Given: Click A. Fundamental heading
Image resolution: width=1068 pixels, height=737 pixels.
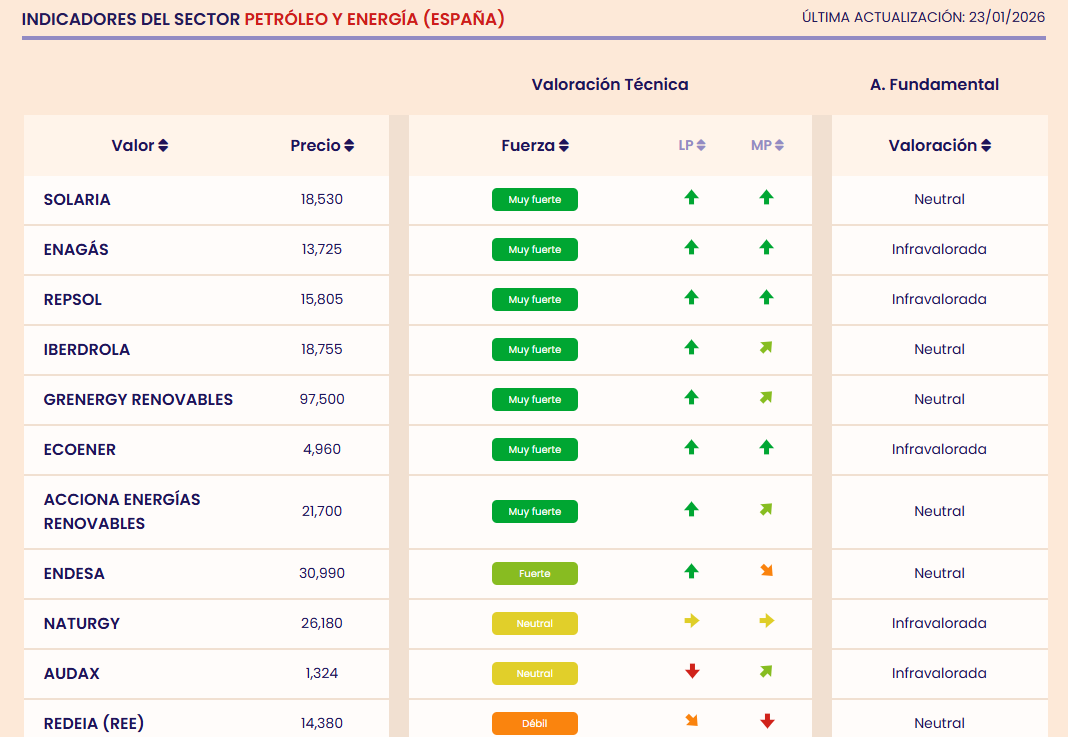Looking at the screenshot, I should pyautogui.click(x=934, y=84).
